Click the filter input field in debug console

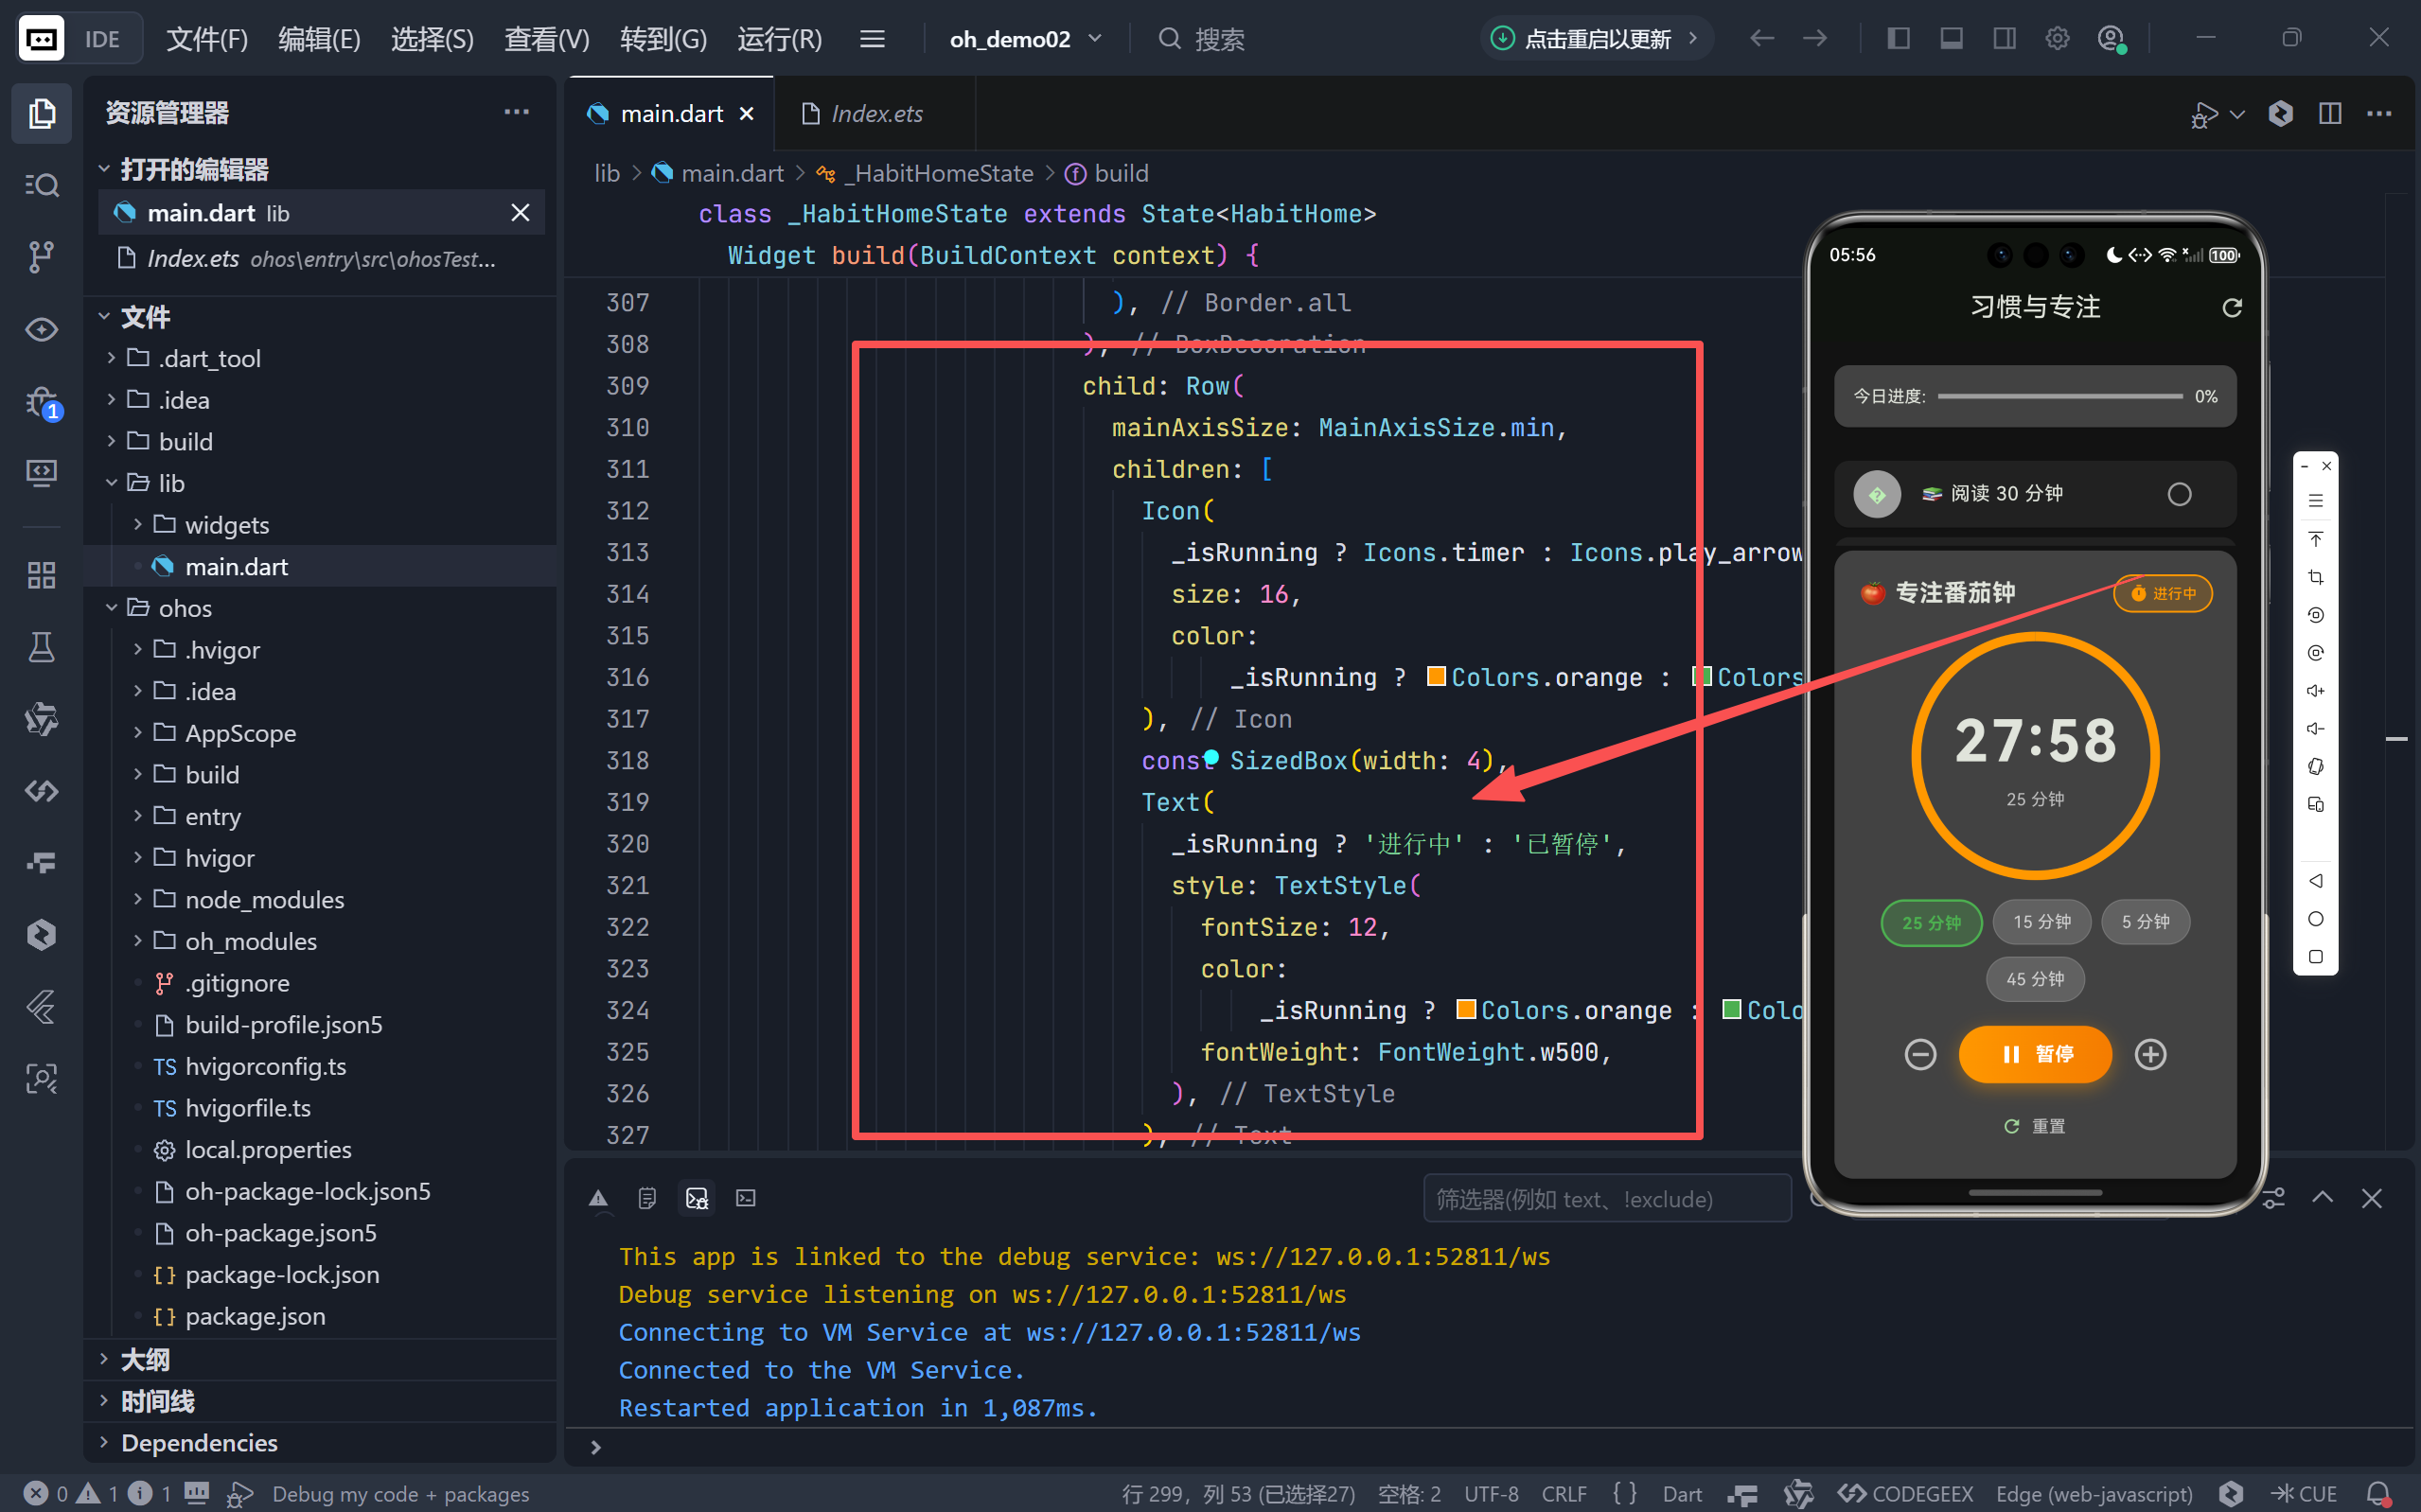point(1605,1199)
